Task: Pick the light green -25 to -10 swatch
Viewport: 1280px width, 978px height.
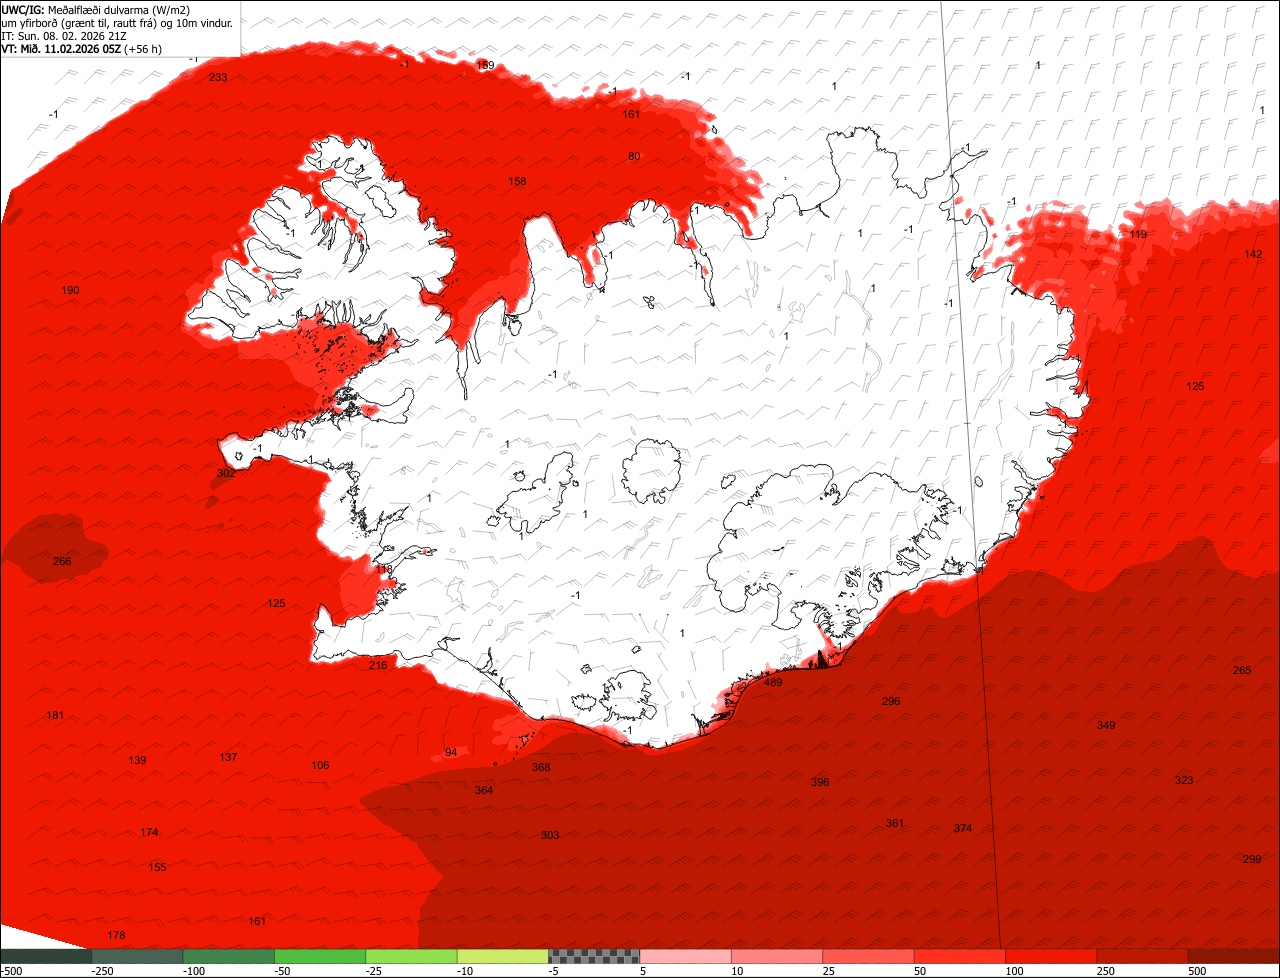Action: tap(412, 956)
